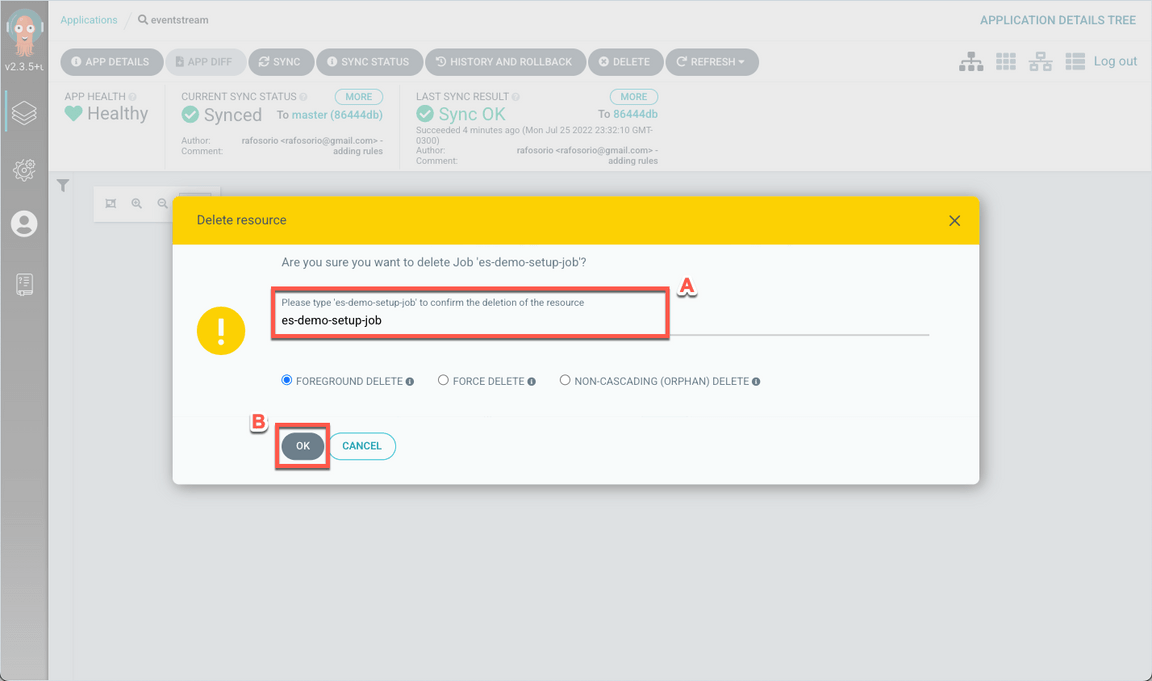Switch to the network view icon
Image resolution: width=1152 pixels, height=681 pixels.
click(1040, 62)
